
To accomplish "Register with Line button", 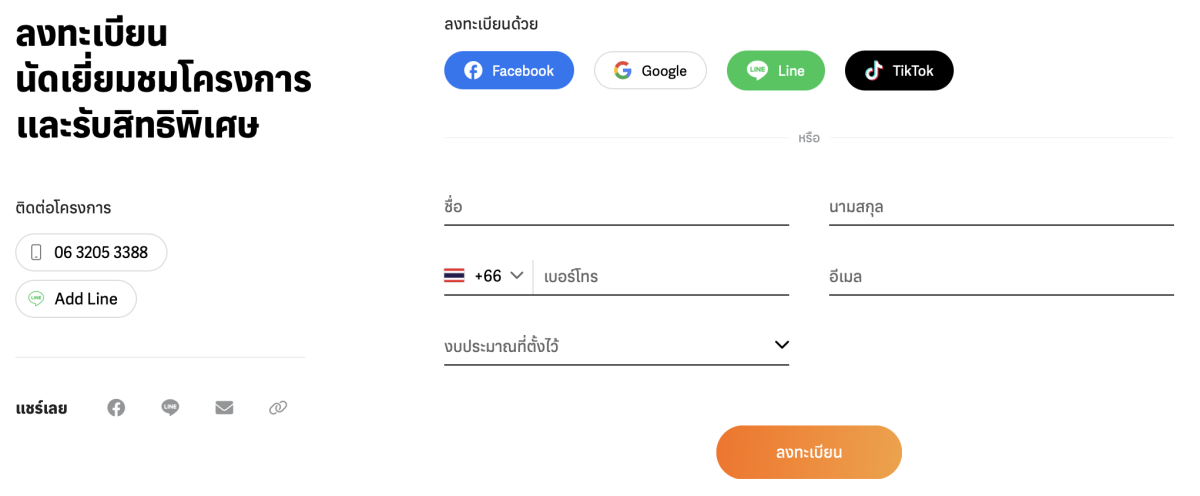I will pyautogui.click(x=775, y=71).
